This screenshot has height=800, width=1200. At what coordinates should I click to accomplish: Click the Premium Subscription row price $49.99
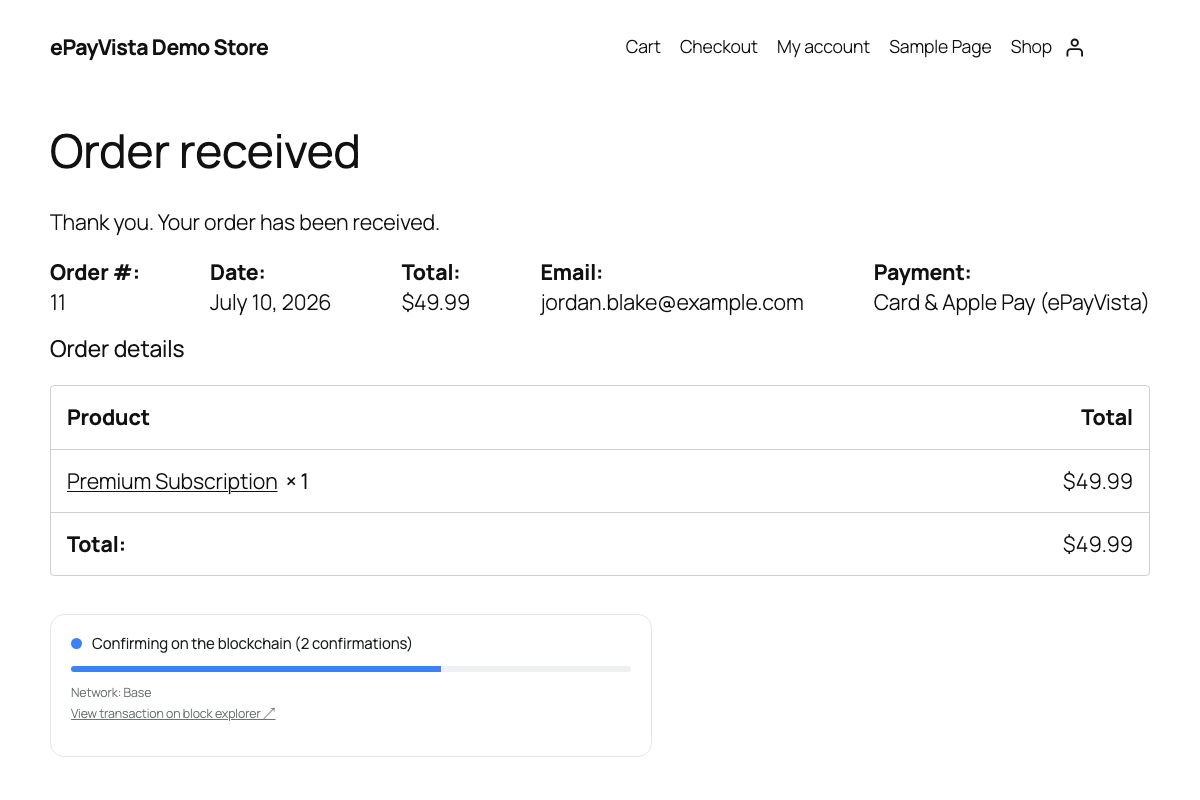pos(1098,481)
